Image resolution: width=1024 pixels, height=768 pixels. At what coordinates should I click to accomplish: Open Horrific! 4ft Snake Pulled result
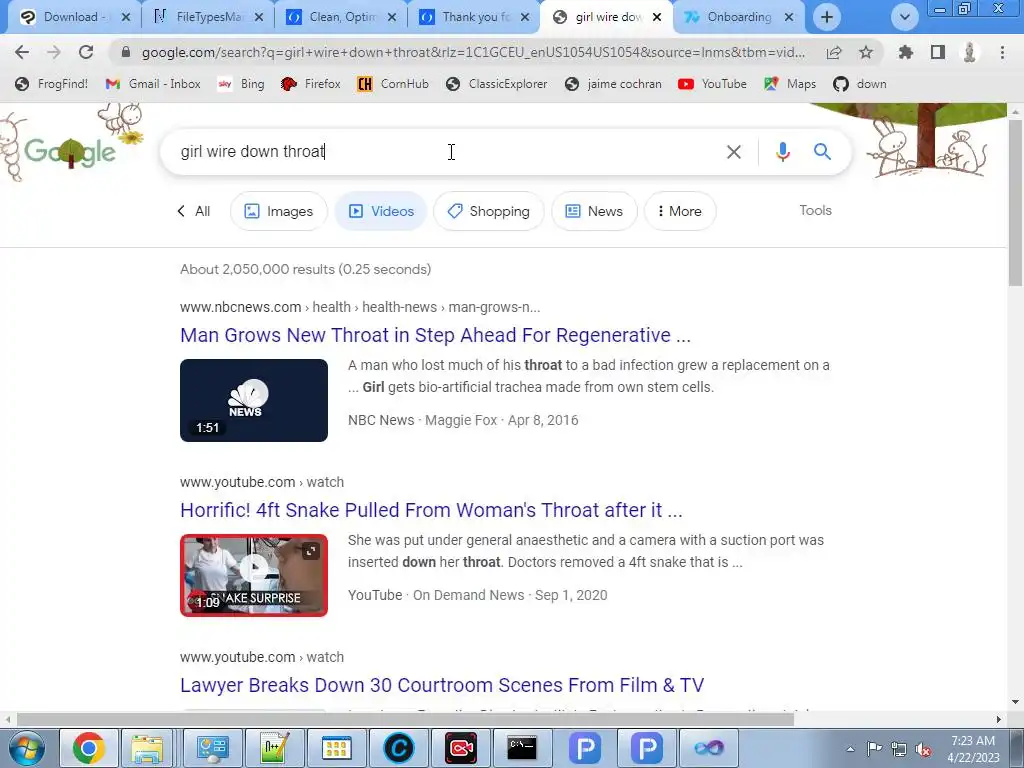[431, 510]
